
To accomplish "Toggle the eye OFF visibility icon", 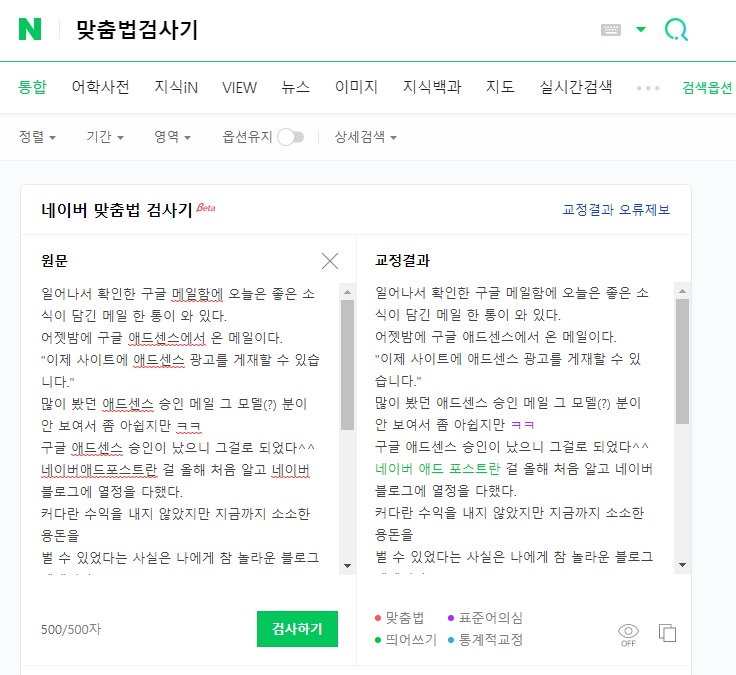I will click(x=629, y=635).
